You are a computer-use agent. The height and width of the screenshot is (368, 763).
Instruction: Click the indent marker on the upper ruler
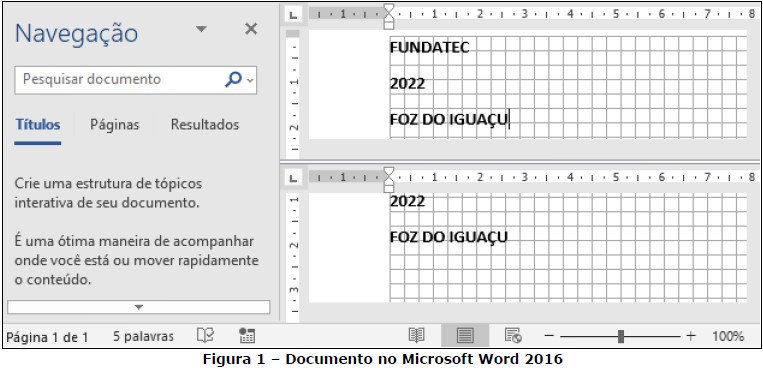[x=388, y=17]
